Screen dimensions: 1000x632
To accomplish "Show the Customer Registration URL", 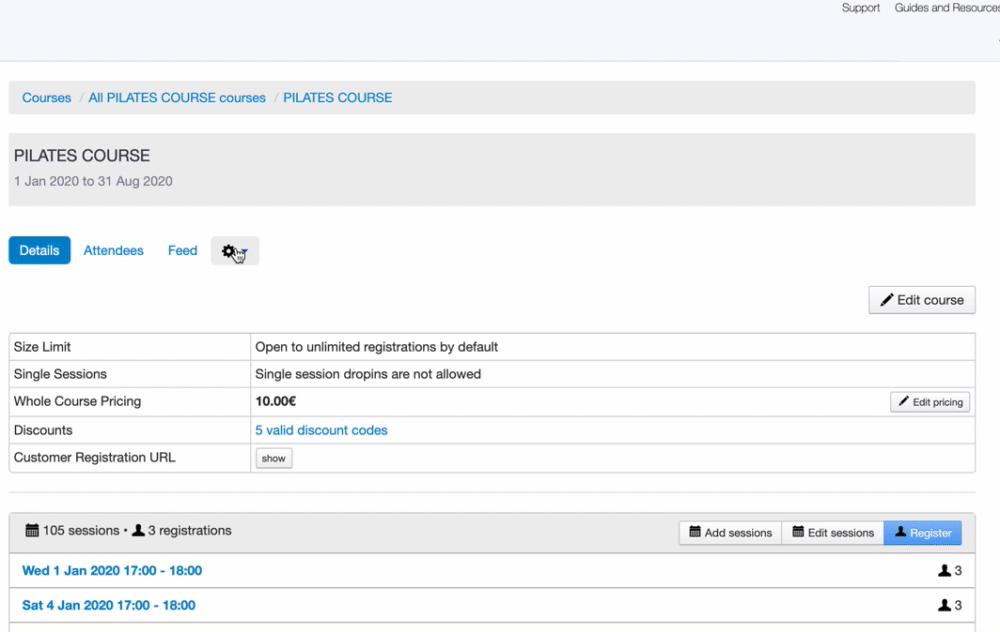I will (x=273, y=458).
